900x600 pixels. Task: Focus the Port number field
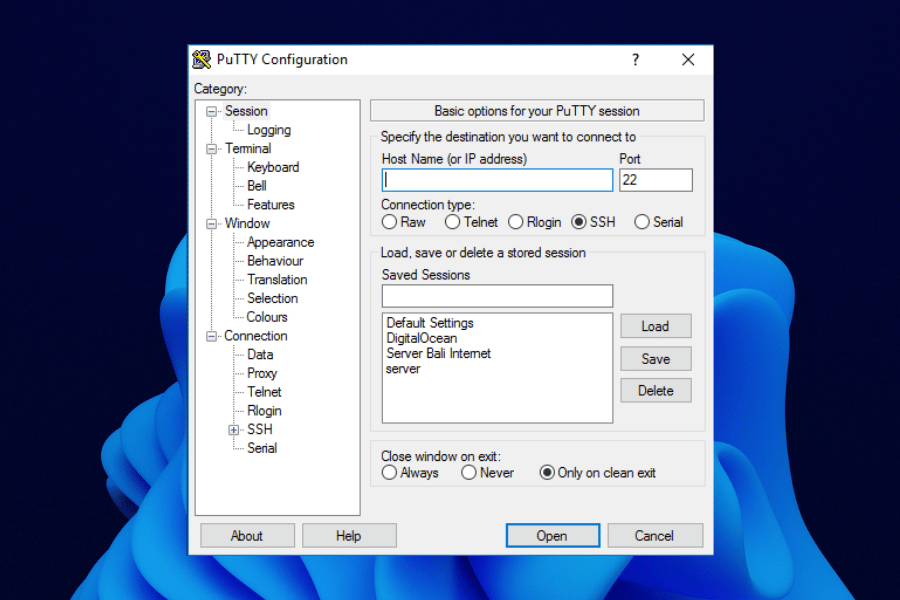pos(656,180)
